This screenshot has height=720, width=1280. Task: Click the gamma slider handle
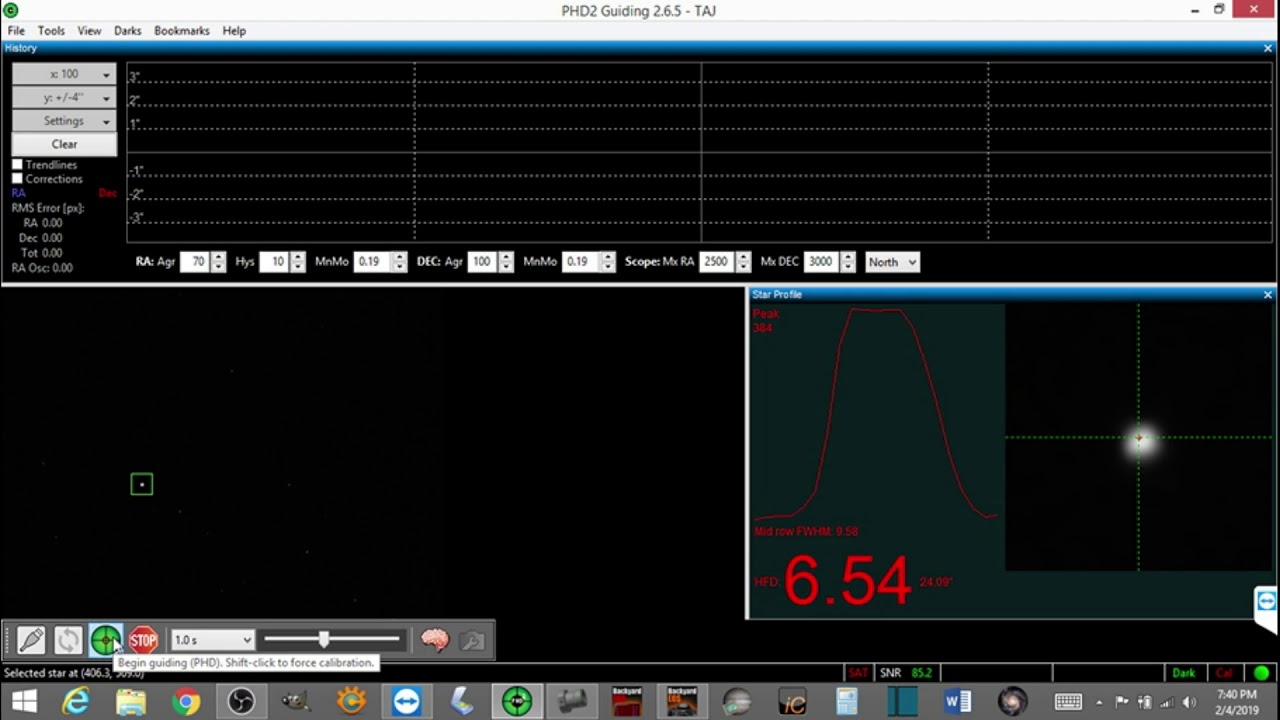(324, 639)
